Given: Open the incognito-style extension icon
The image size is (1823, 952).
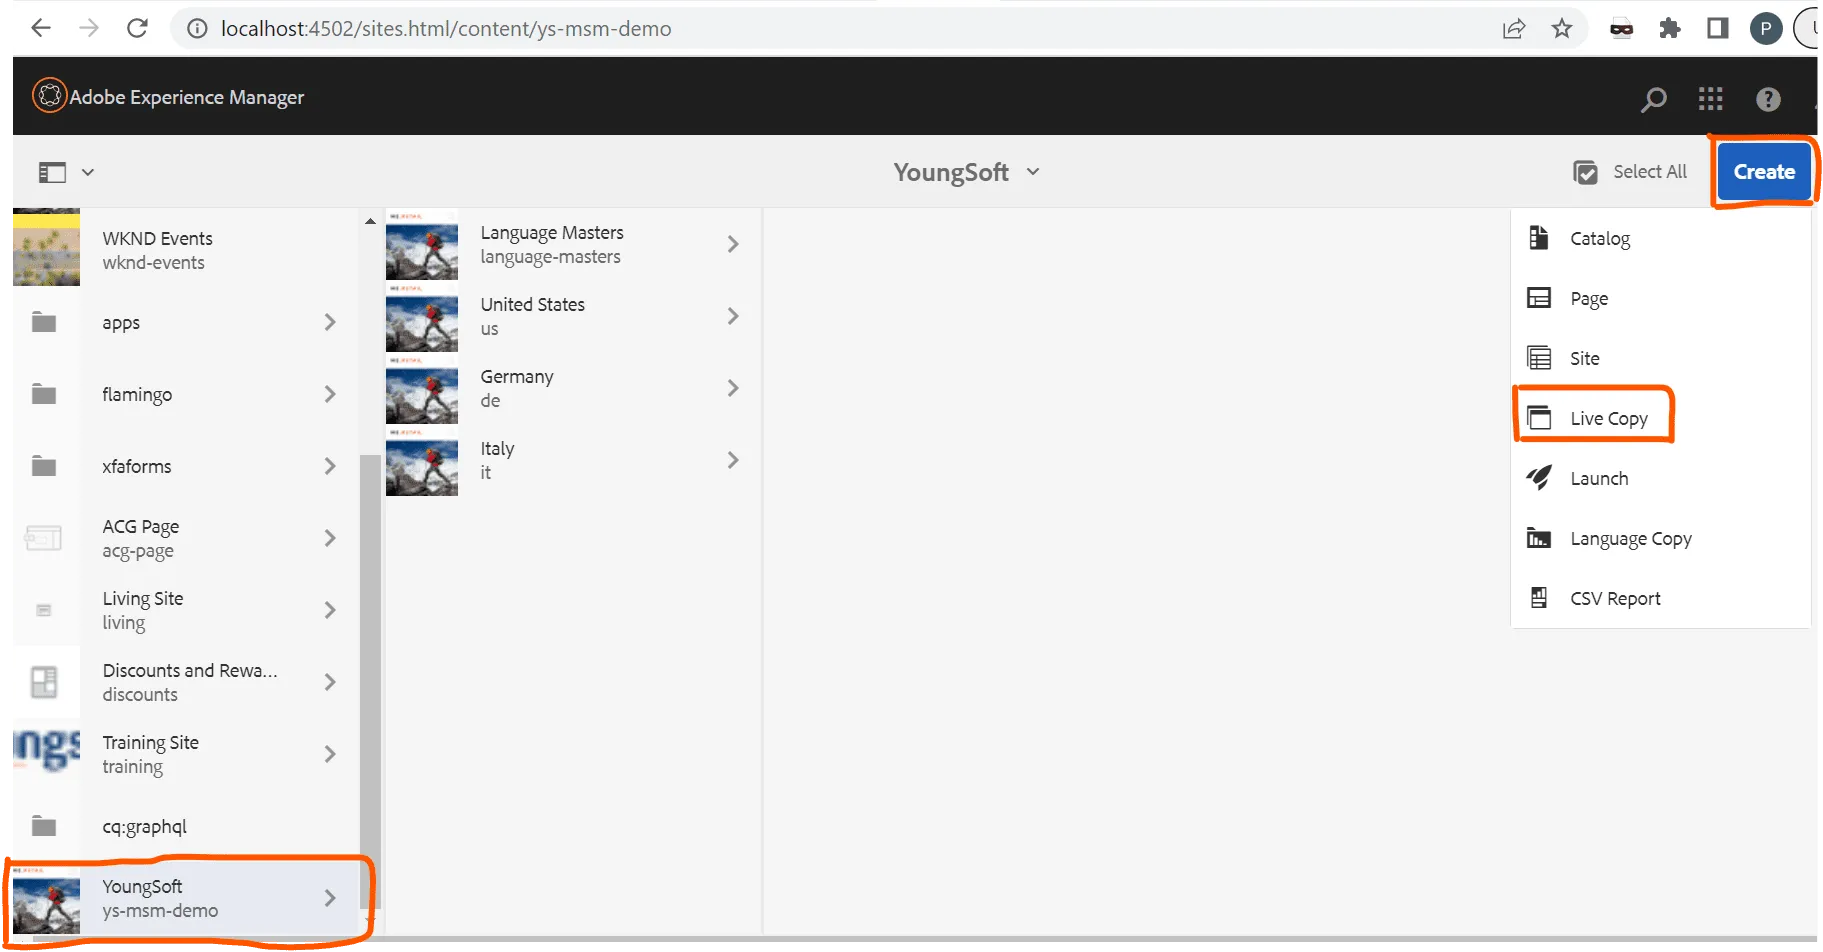Looking at the screenshot, I should click(x=1621, y=28).
